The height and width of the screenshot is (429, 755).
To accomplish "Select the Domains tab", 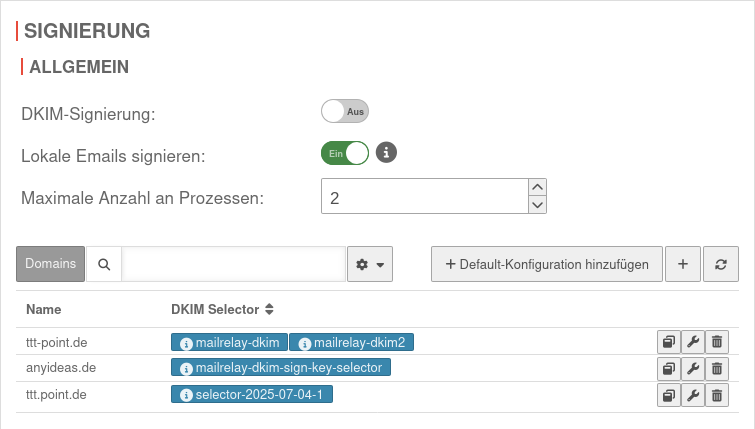I will click(50, 264).
